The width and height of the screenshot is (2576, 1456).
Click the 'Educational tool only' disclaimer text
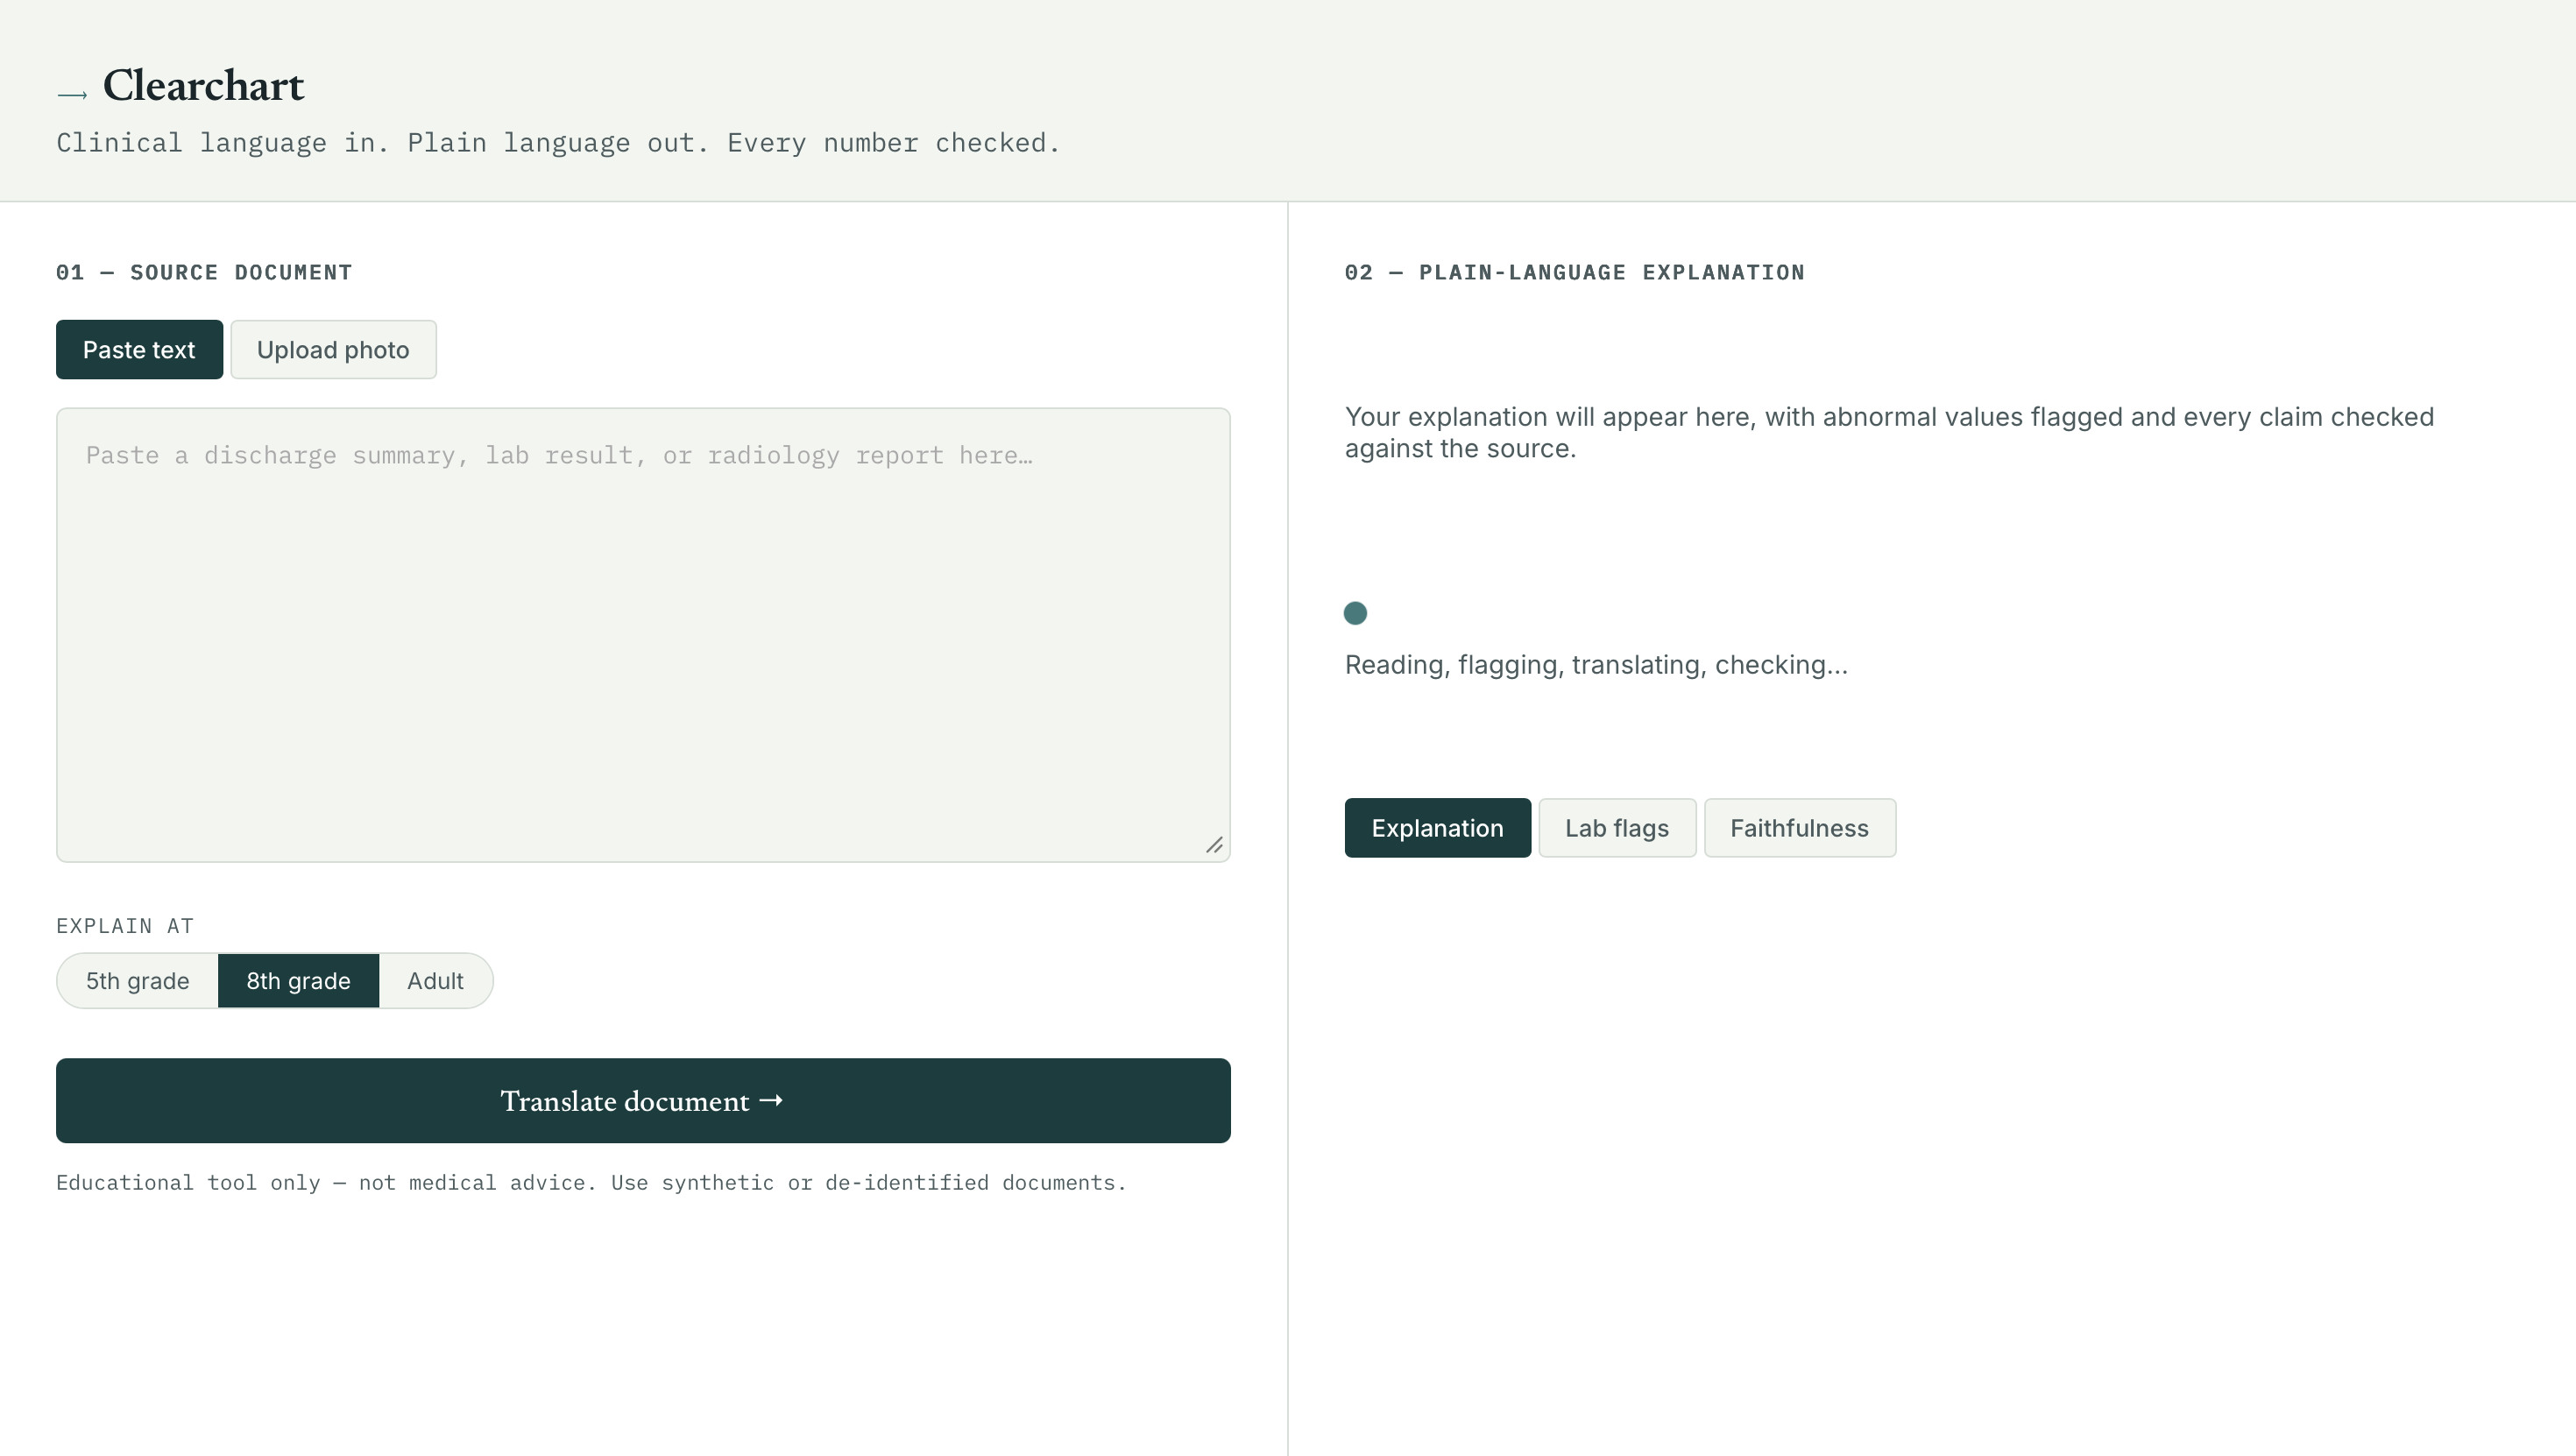click(591, 1183)
